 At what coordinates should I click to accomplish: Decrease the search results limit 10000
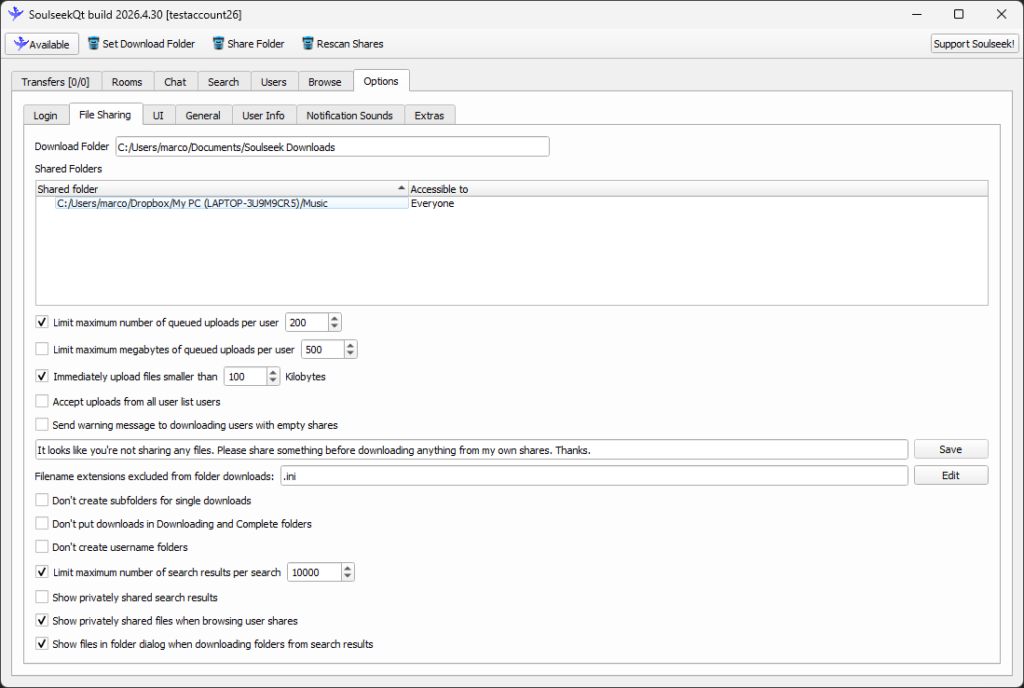point(347,576)
